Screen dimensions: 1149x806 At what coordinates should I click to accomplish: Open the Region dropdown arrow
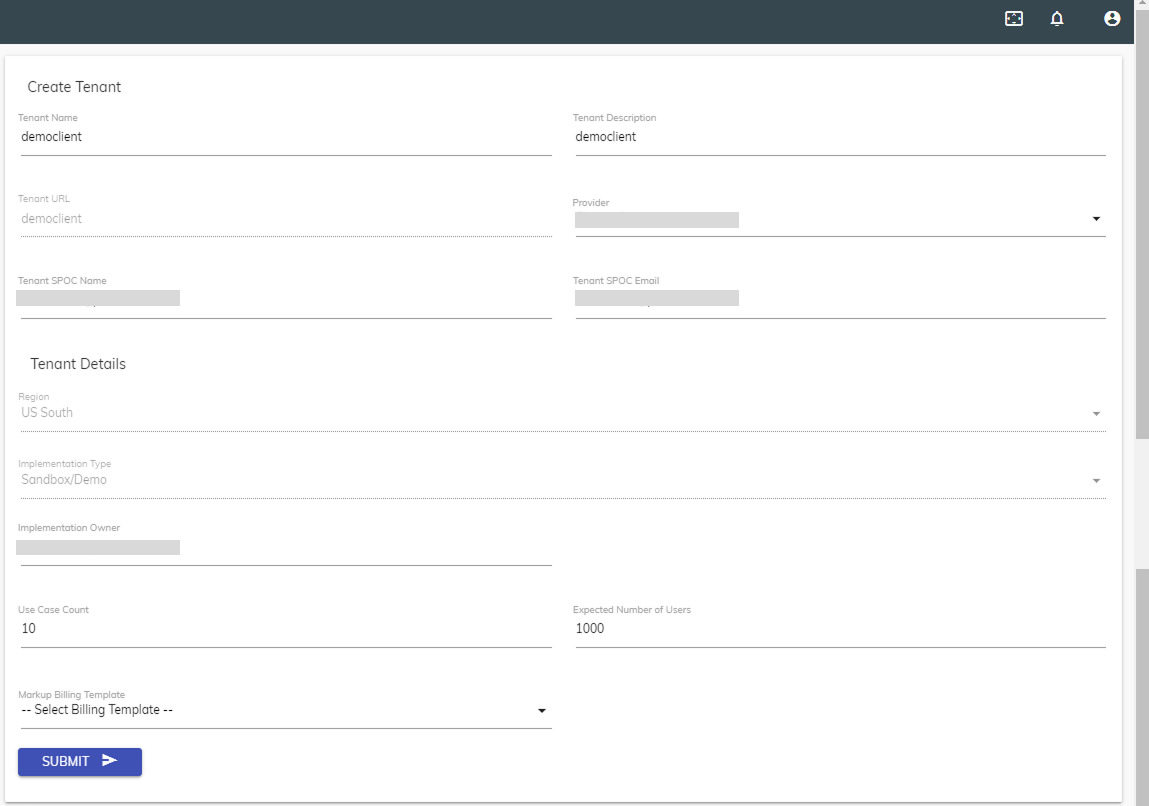[x=1096, y=413]
